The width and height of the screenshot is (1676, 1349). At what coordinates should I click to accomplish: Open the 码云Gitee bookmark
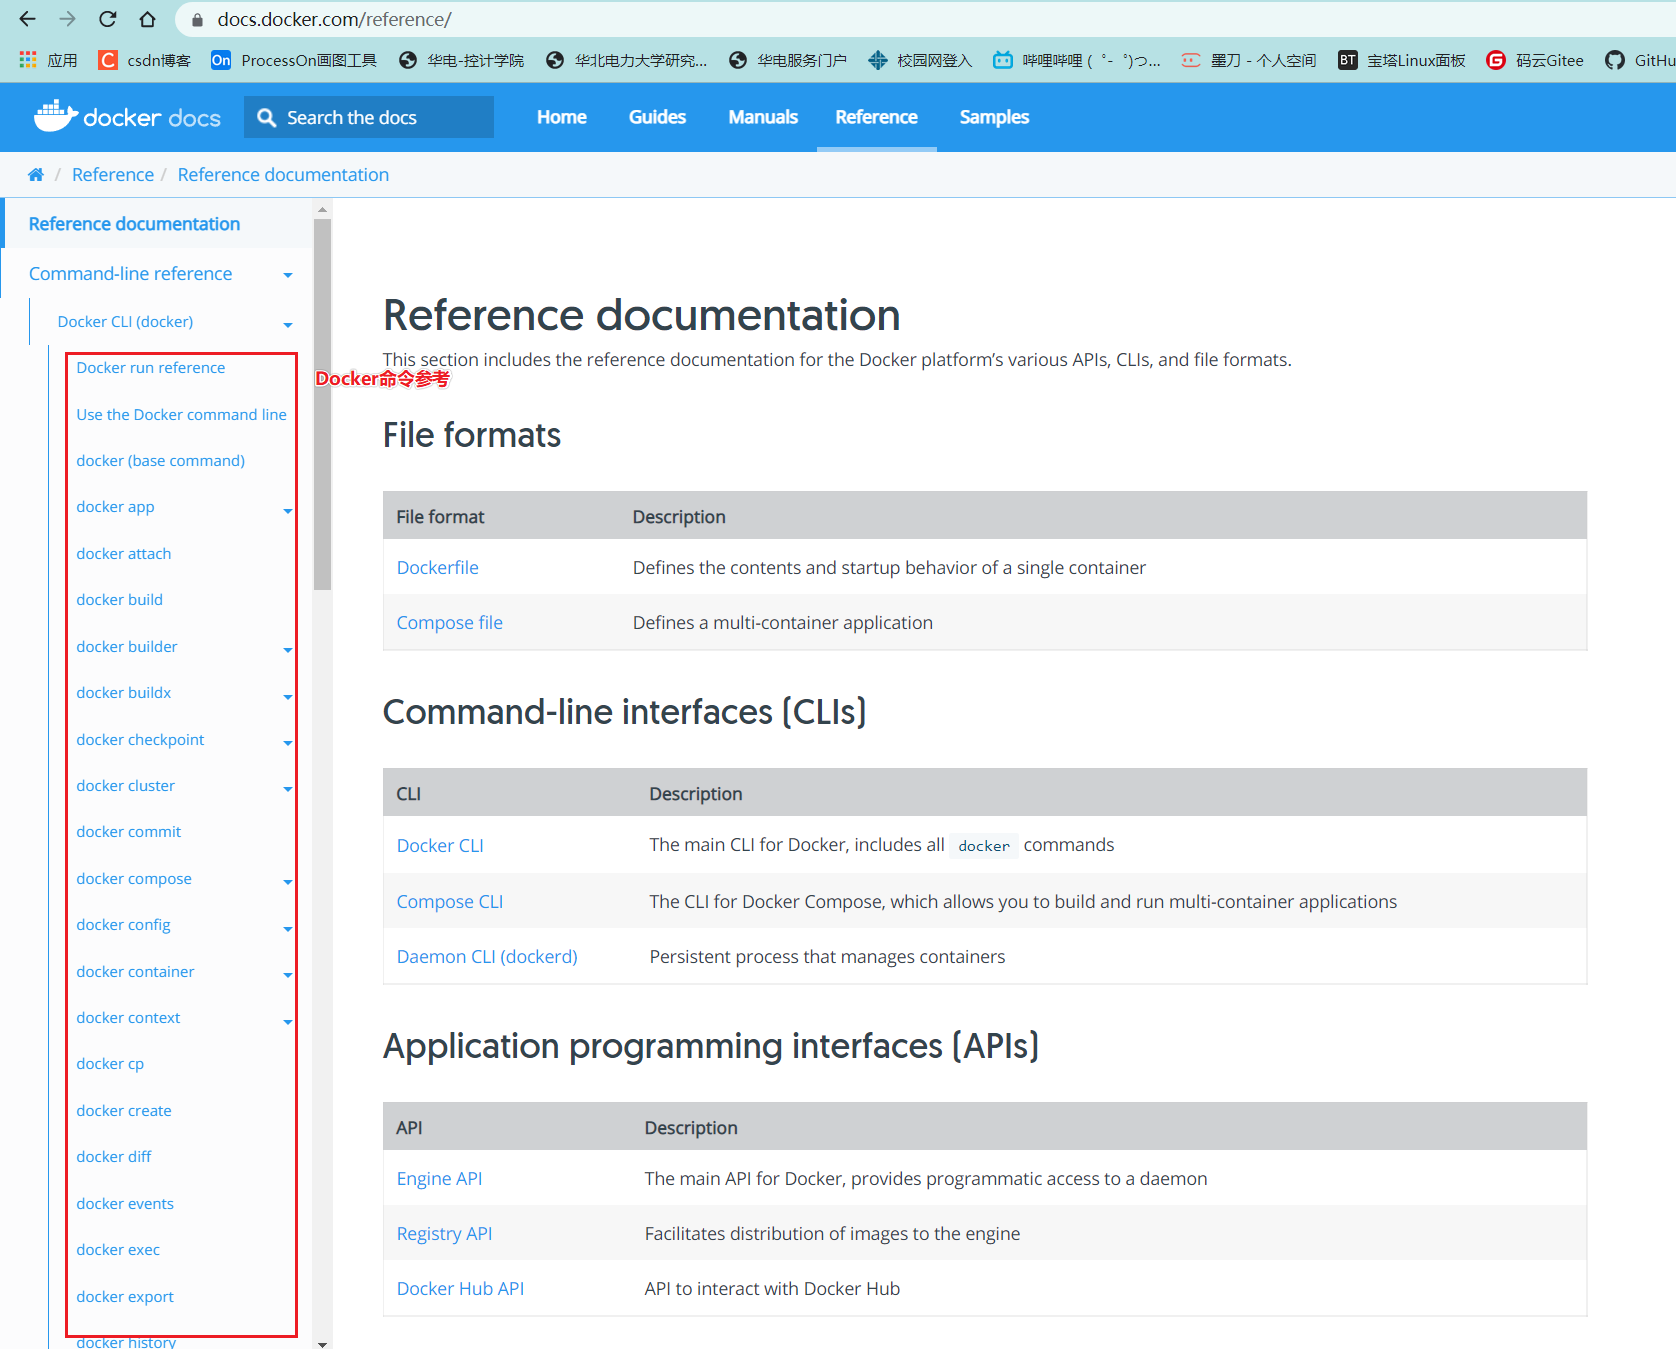1535,60
